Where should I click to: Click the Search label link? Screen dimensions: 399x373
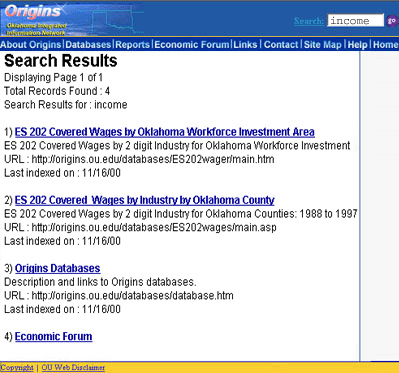point(309,21)
